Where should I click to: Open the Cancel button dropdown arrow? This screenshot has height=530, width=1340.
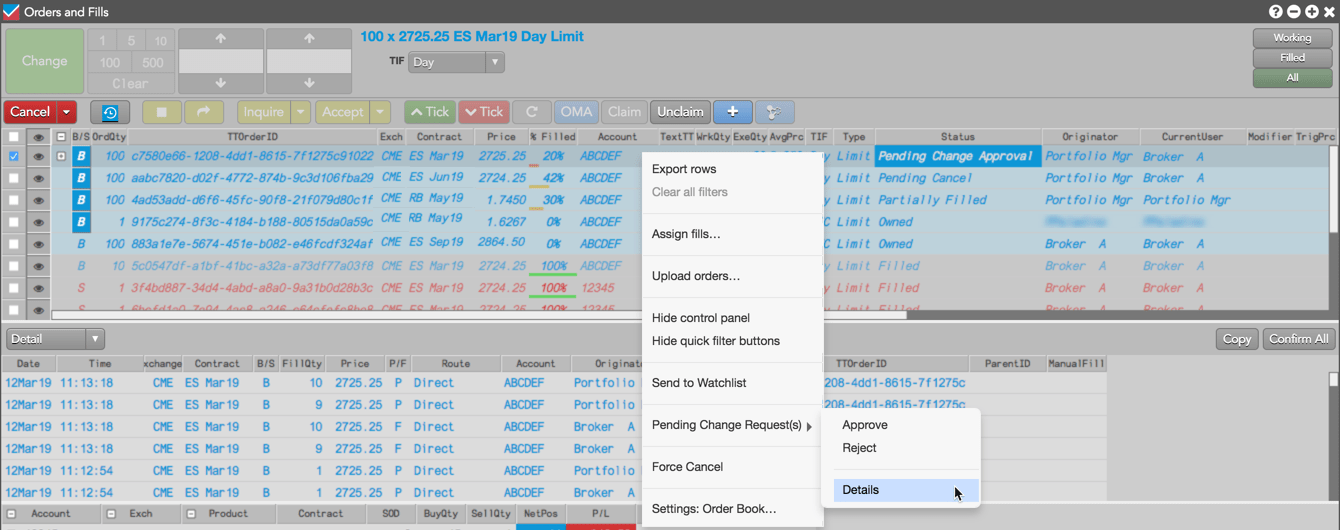pos(67,113)
